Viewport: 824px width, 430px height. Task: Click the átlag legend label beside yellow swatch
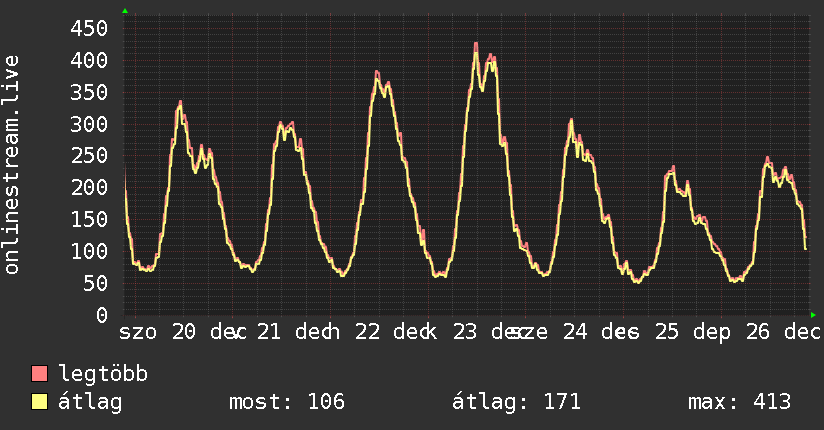pos(90,403)
